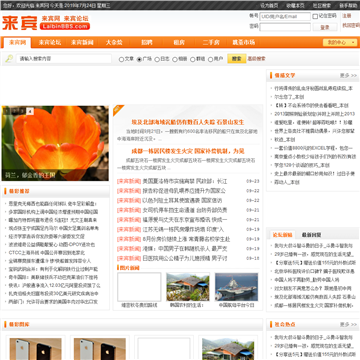The image size is (360, 360).
Task: Open headline 埃及北部海域沉船仍有数百人失踪
Action: (x=188, y=122)
